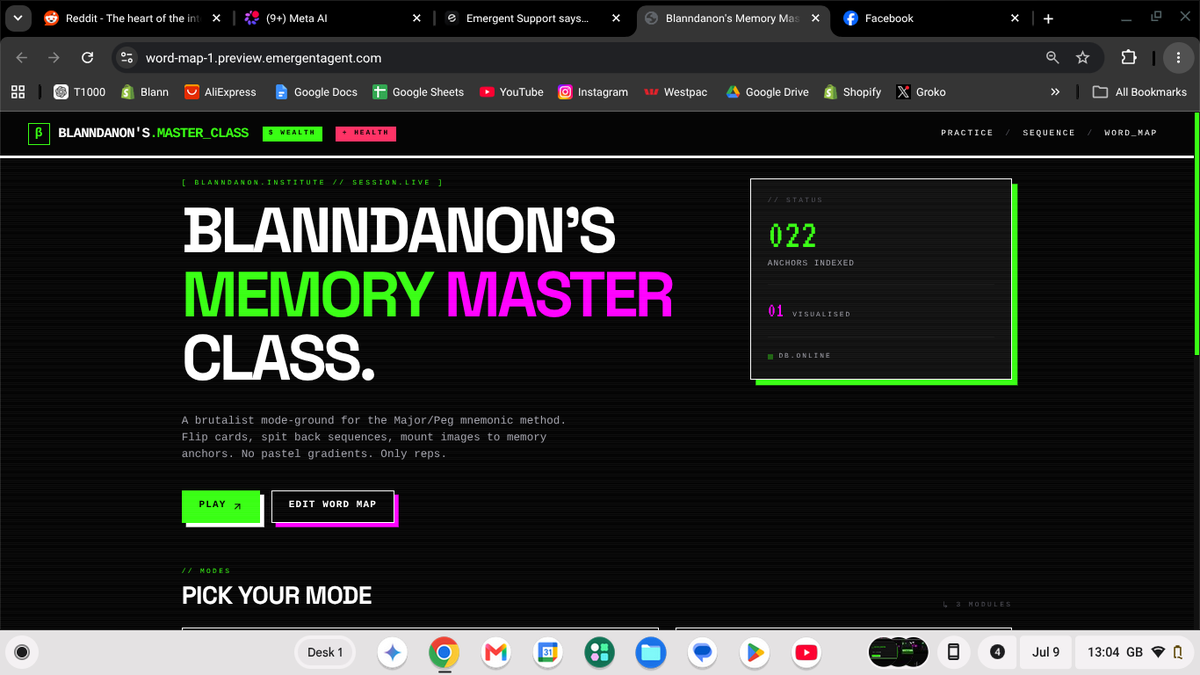The image size is (1200, 675).
Task: Open the 13:04 quick settings status area
Action: (1135, 652)
